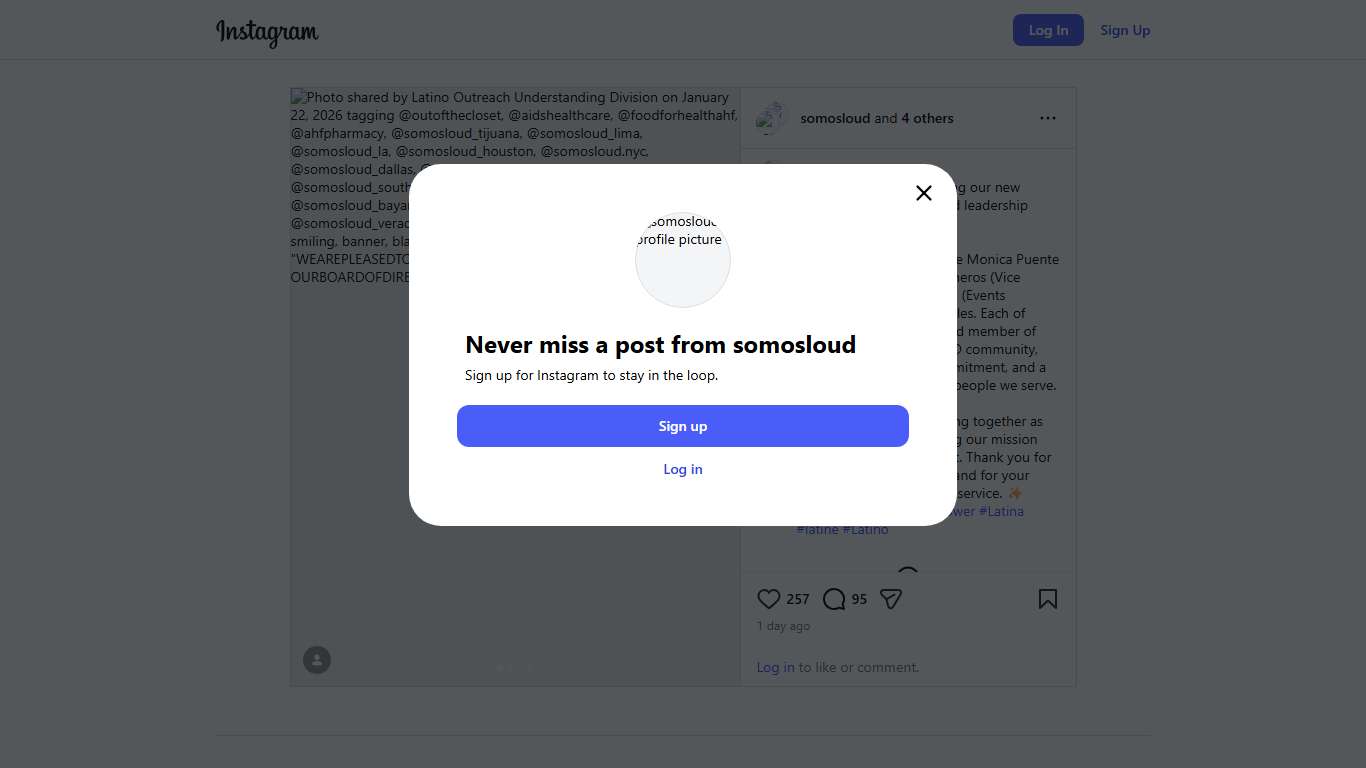This screenshot has width=1366, height=768.
Task: Like the post with heart icon
Action: [768, 599]
